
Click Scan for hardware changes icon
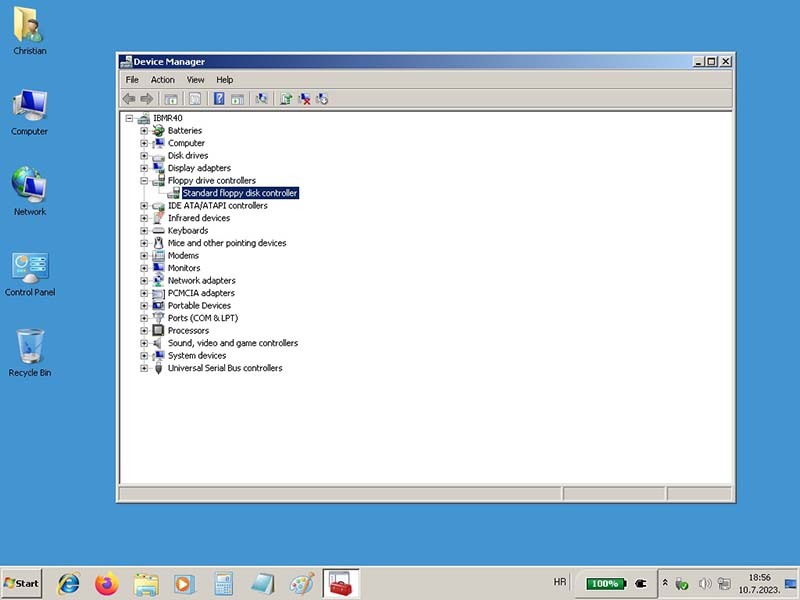(x=262, y=99)
